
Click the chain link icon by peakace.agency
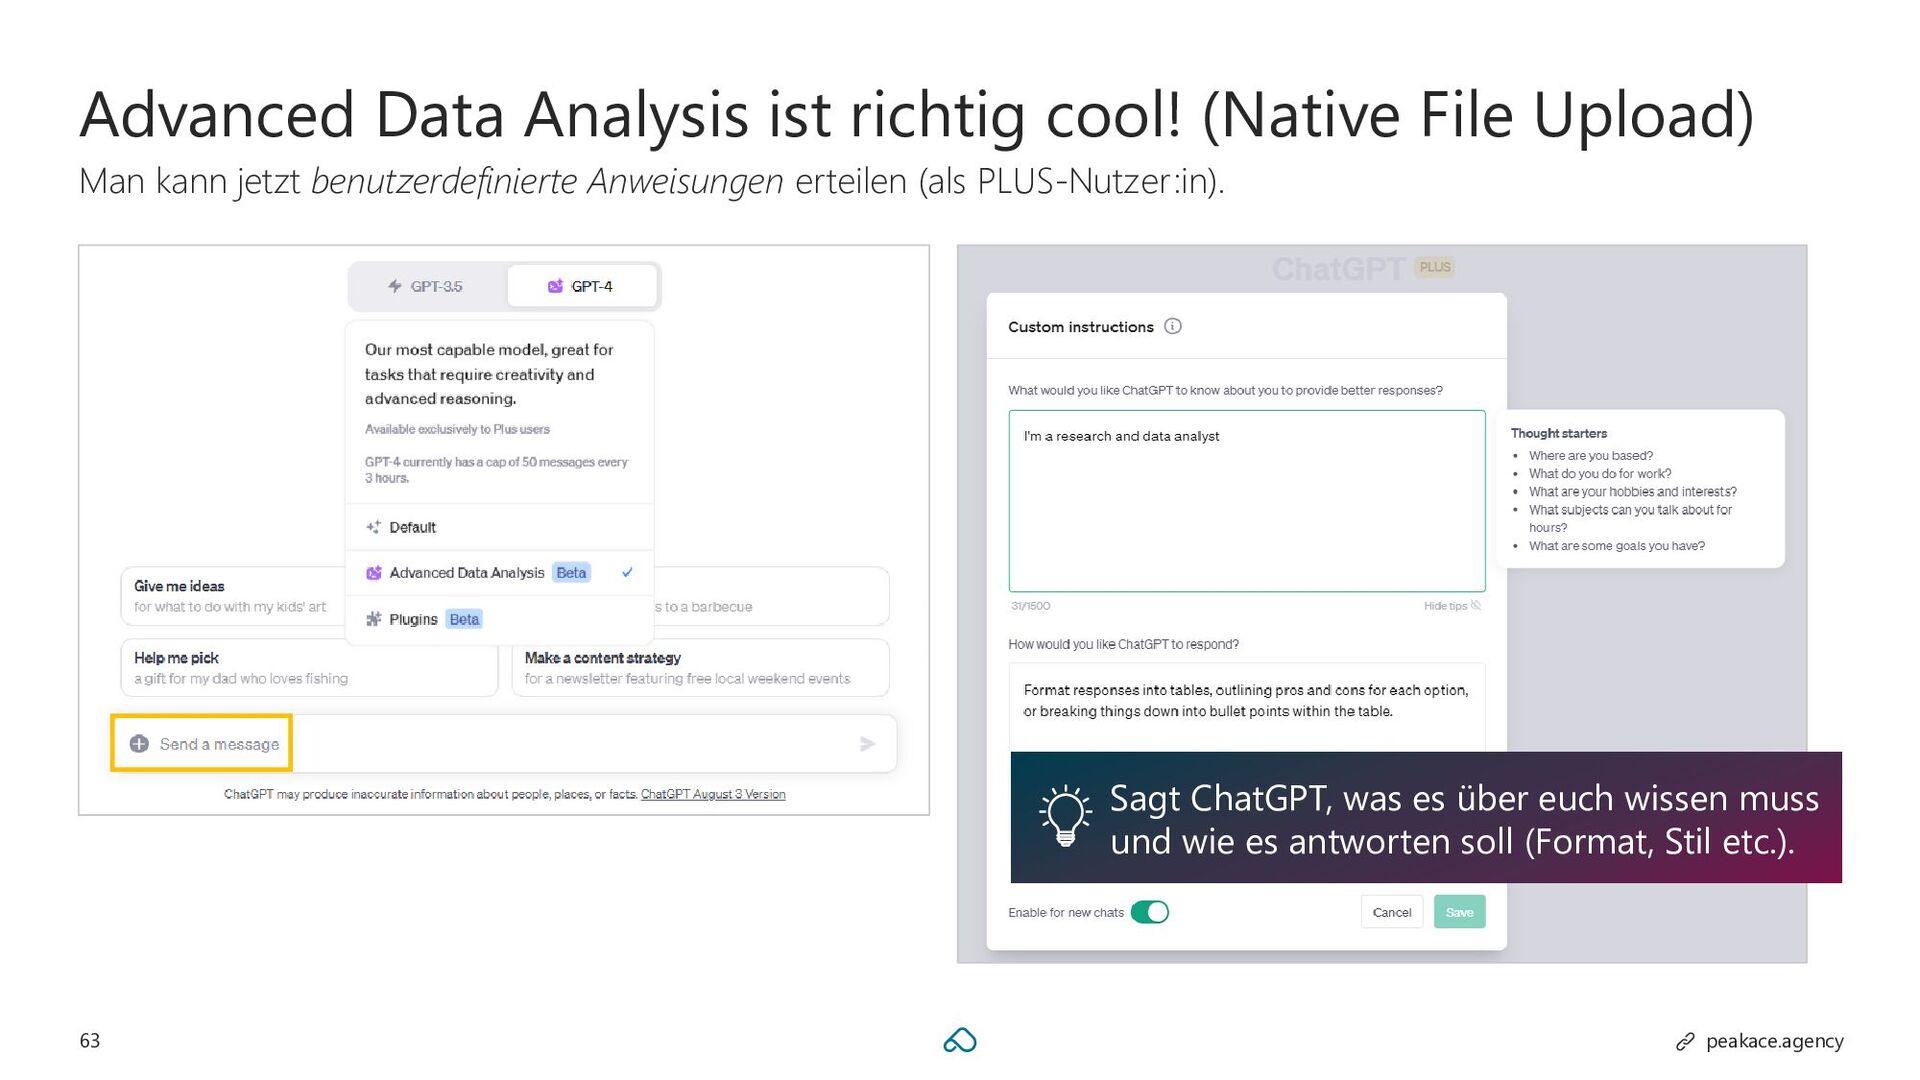[1685, 1042]
